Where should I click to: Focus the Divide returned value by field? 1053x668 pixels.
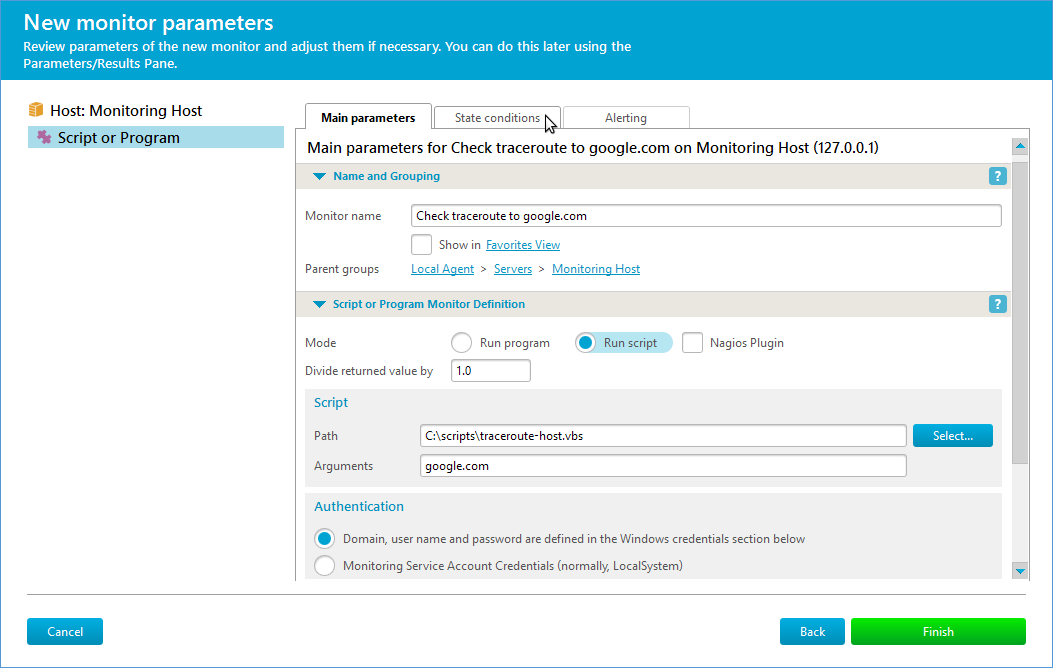[491, 371]
